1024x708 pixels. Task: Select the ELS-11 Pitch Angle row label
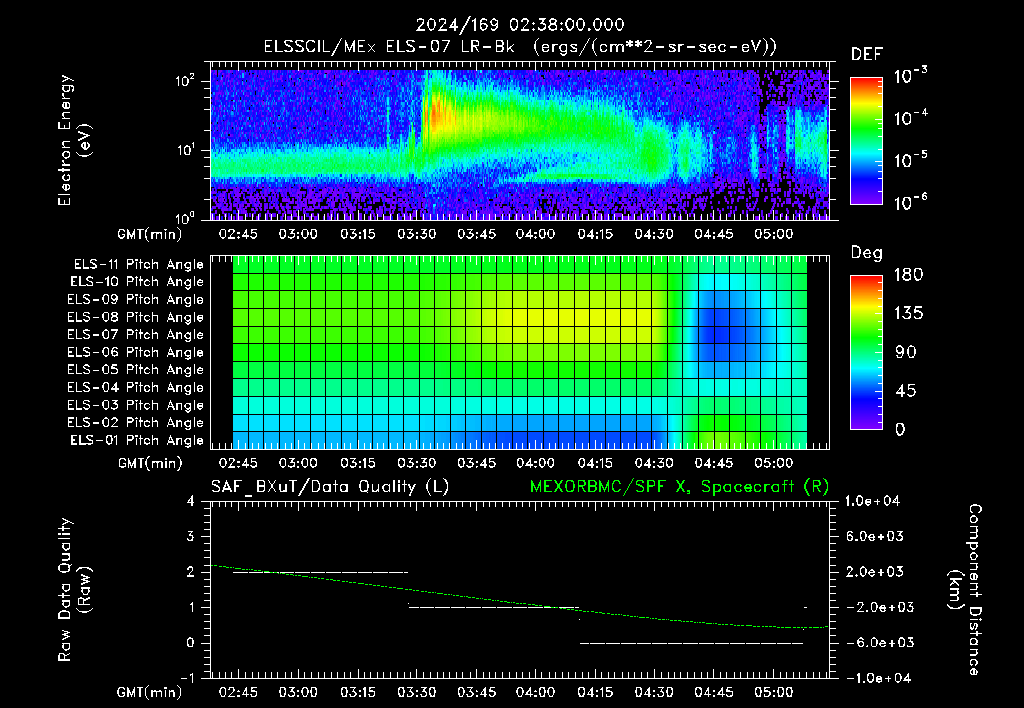tap(138, 265)
